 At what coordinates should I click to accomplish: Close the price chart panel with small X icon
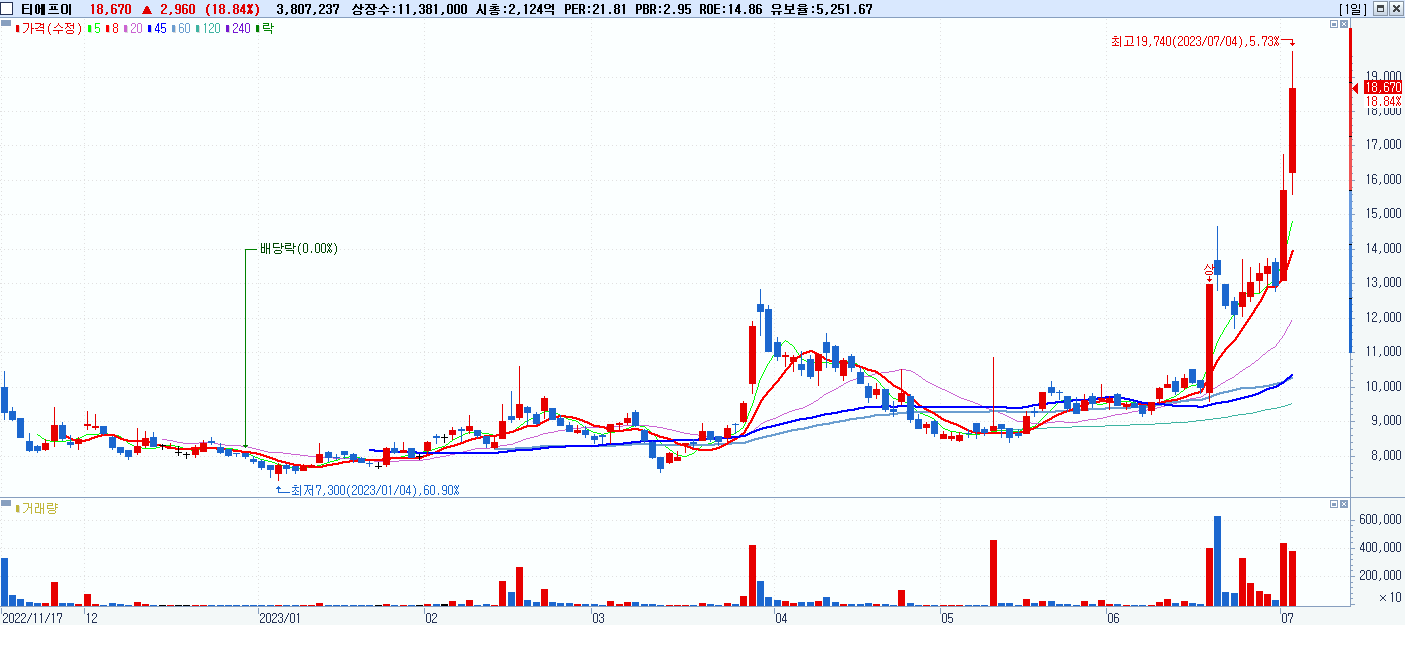(x=1344, y=24)
